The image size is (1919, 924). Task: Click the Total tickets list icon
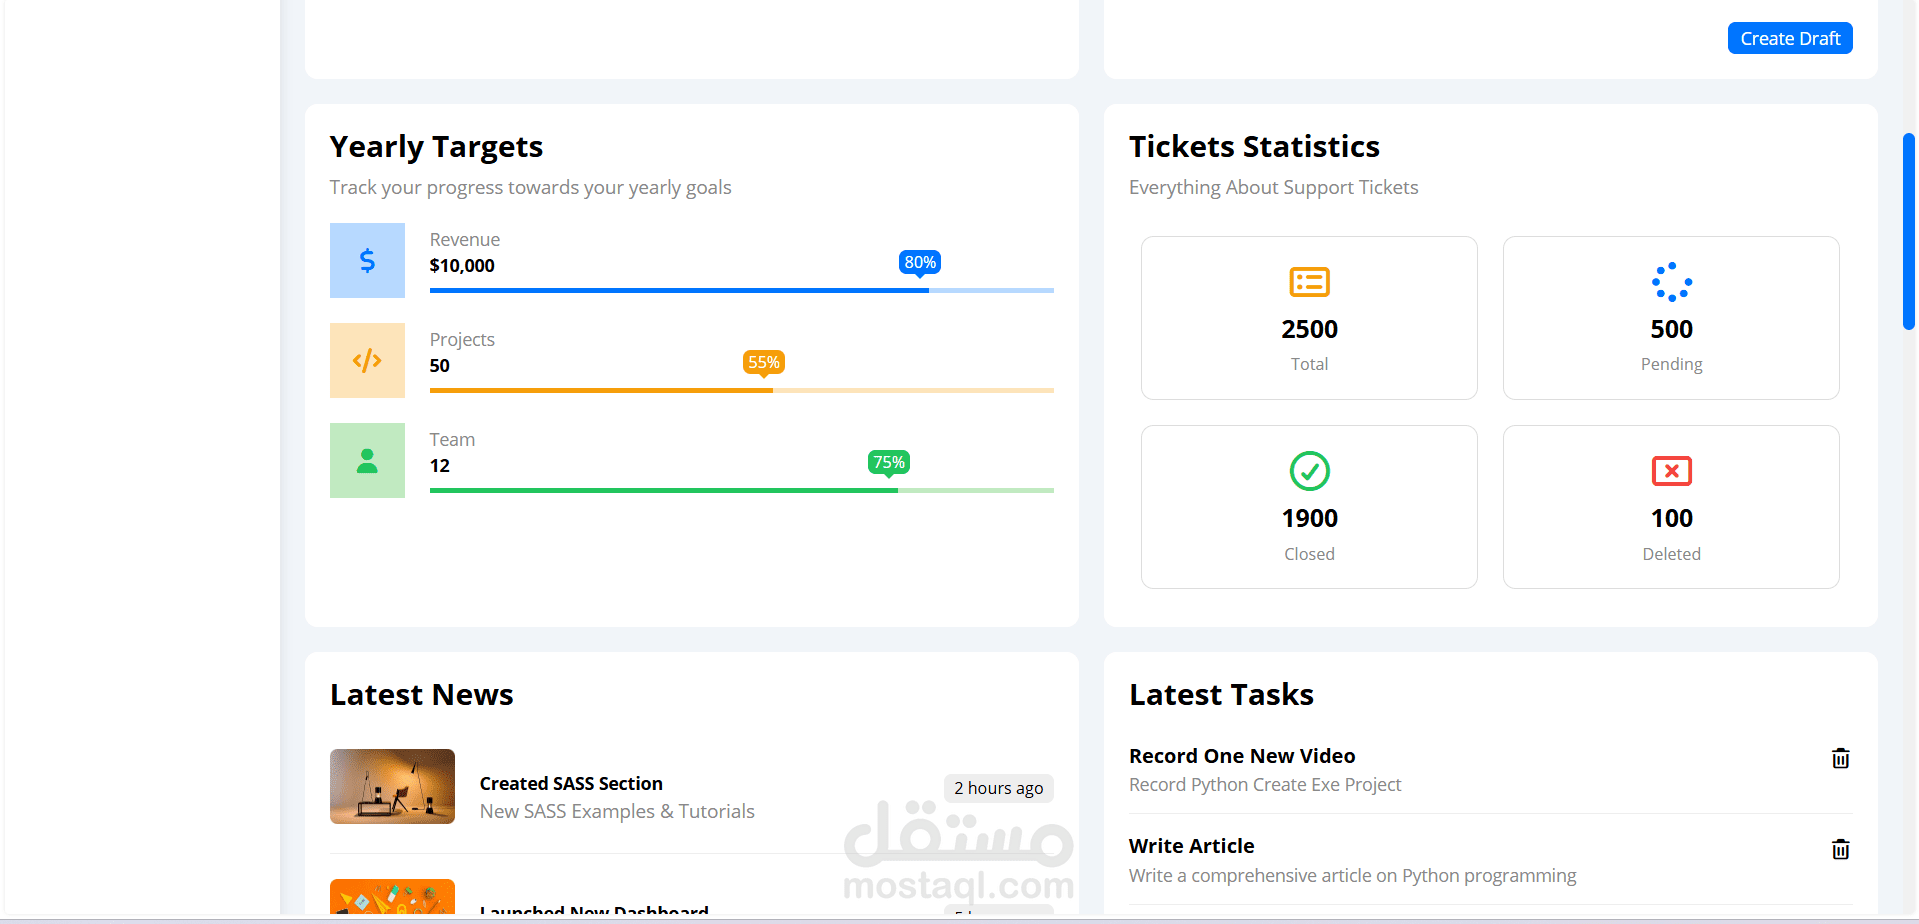(1309, 282)
